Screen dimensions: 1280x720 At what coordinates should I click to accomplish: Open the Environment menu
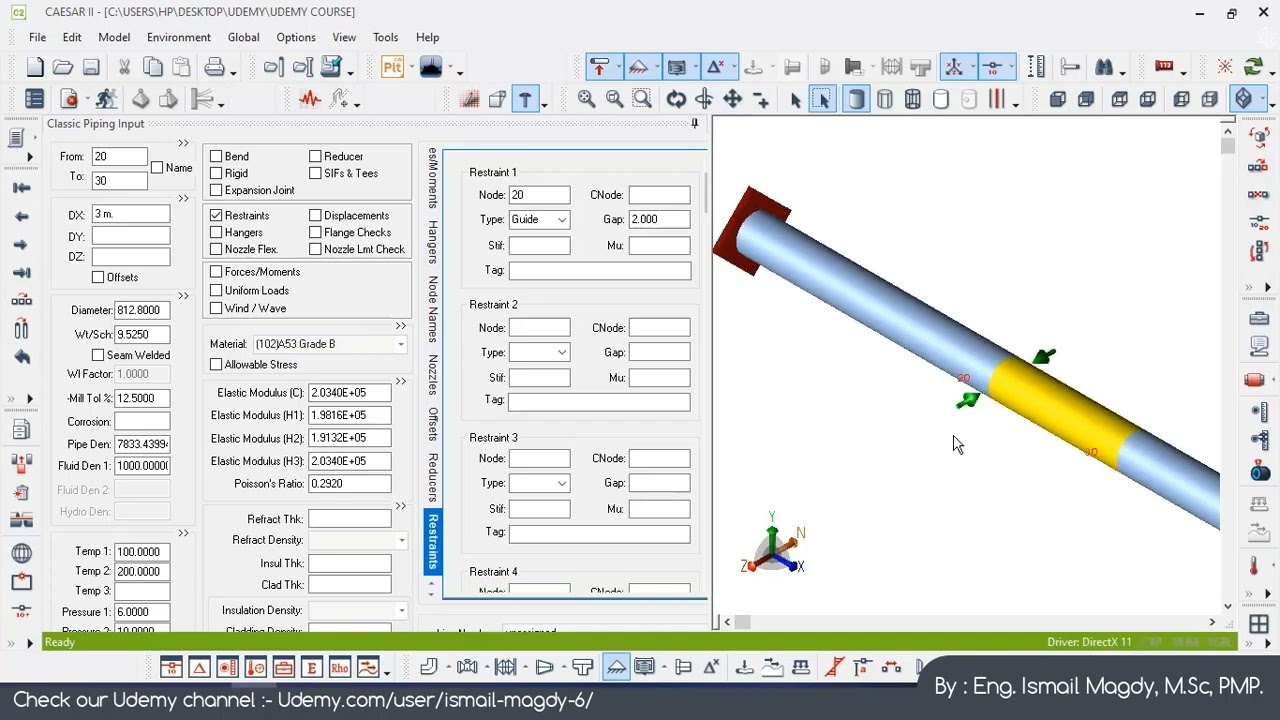coord(178,37)
